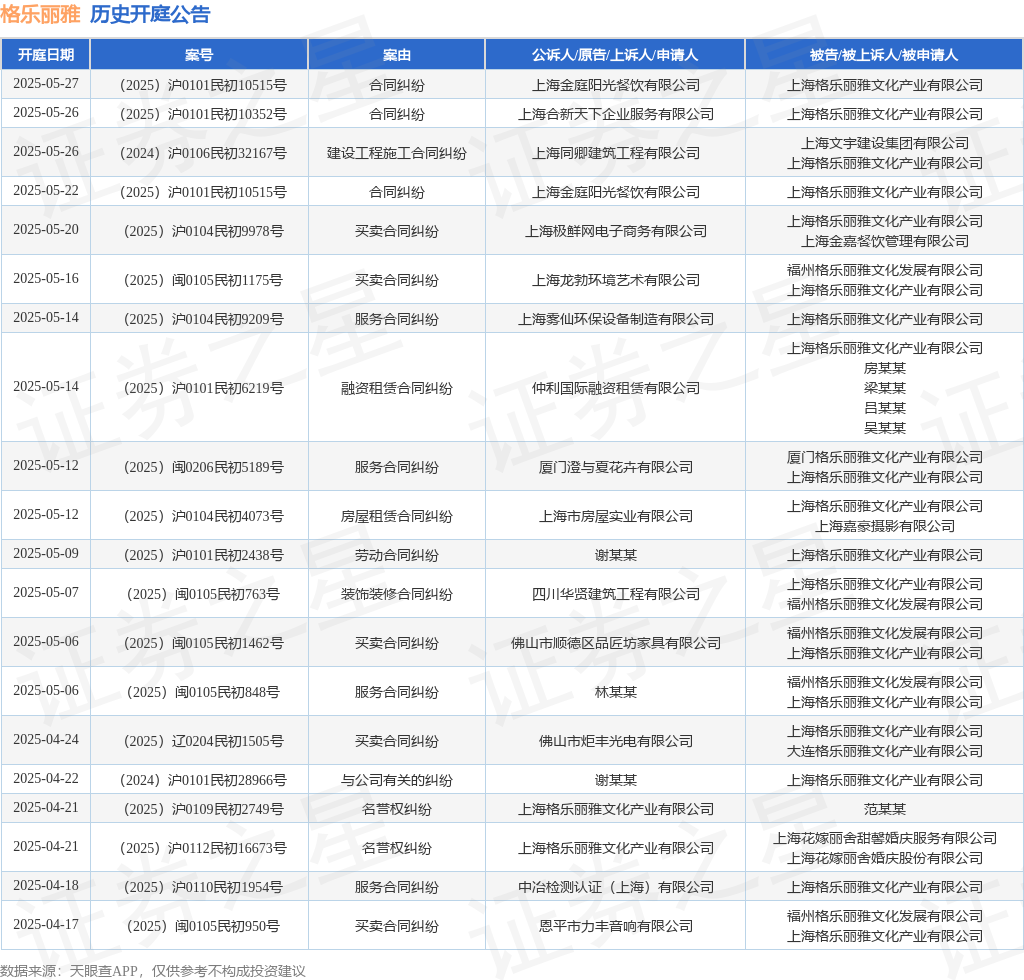The image size is (1024, 980).
Task: Click defendant 厦门格乐丽雅文化产业有限公司
Action: tap(885, 457)
